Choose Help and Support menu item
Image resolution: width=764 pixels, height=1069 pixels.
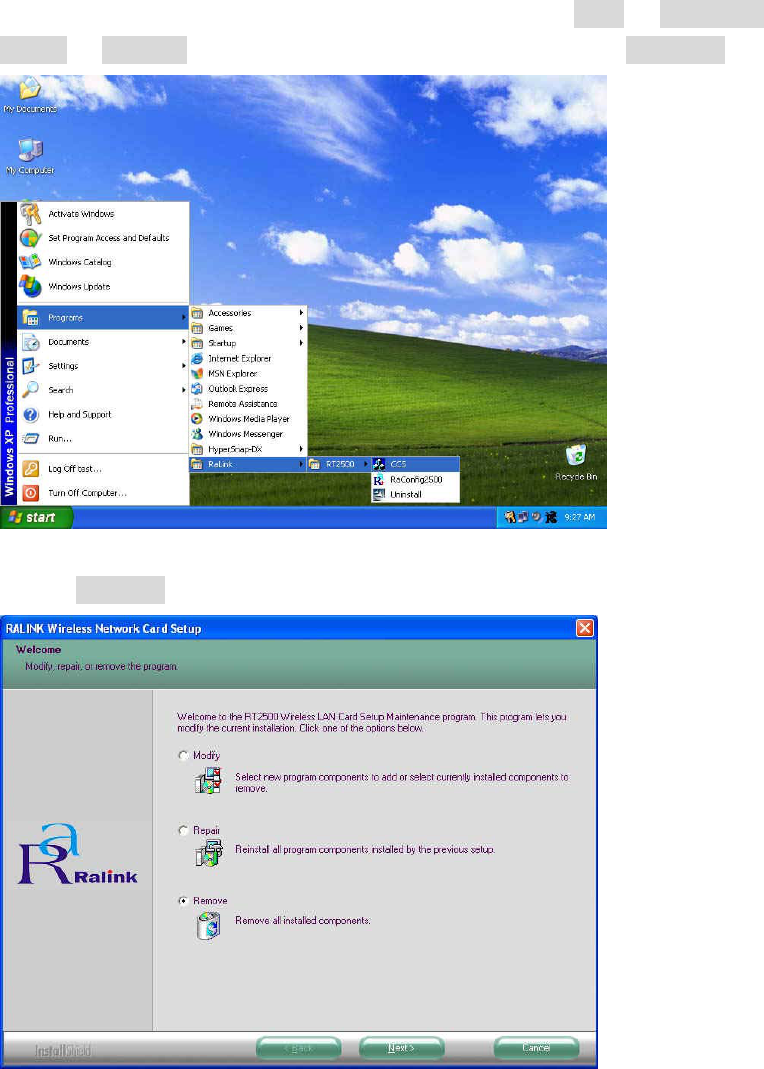(x=103, y=415)
